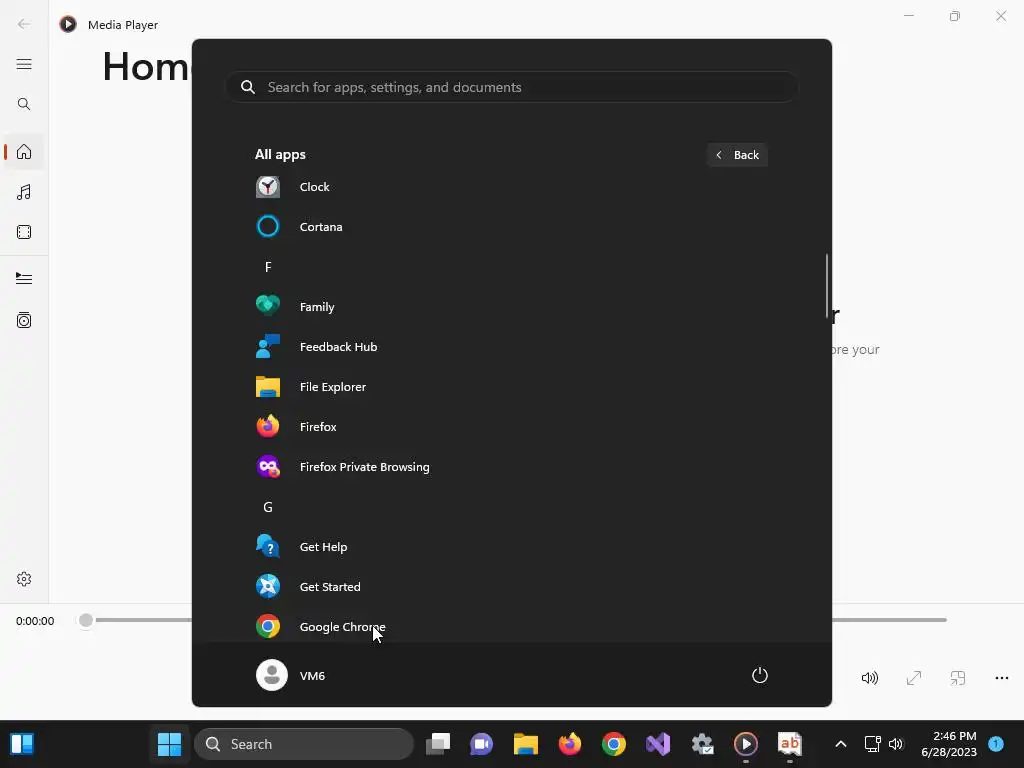1024x768 pixels.
Task: Select Home in Media Player sidebar
Action: click(24, 152)
